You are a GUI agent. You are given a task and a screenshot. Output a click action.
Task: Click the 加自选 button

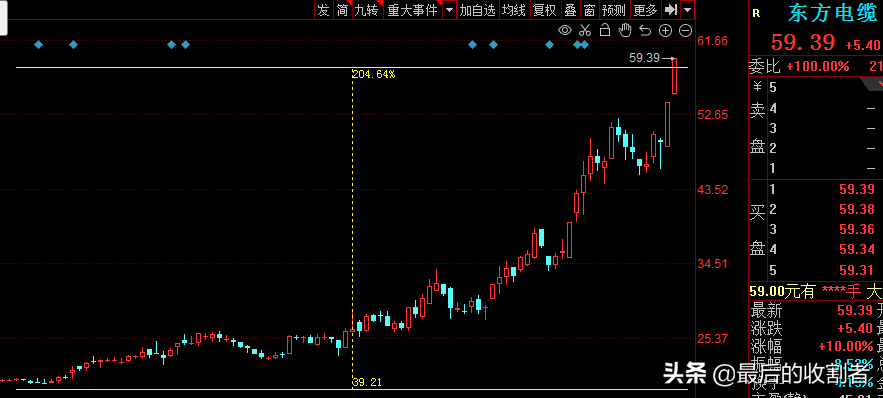tap(477, 10)
